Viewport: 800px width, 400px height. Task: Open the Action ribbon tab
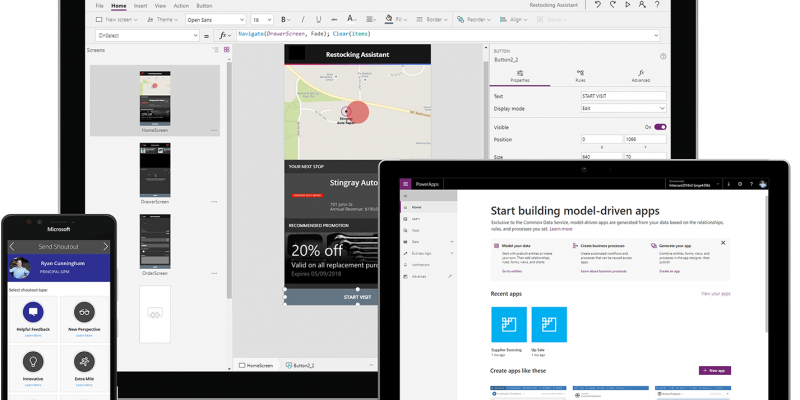click(181, 6)
